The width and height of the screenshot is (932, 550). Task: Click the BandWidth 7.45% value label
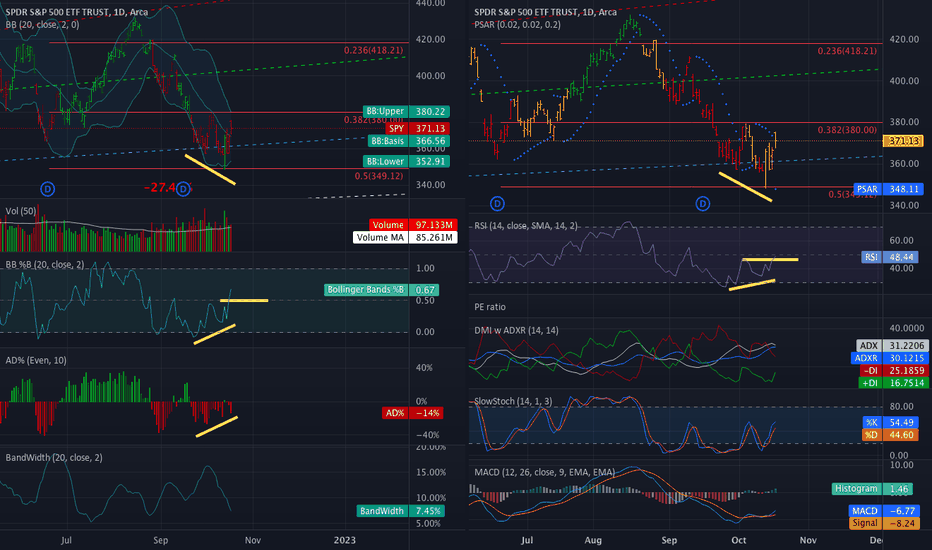coord(401,511)
